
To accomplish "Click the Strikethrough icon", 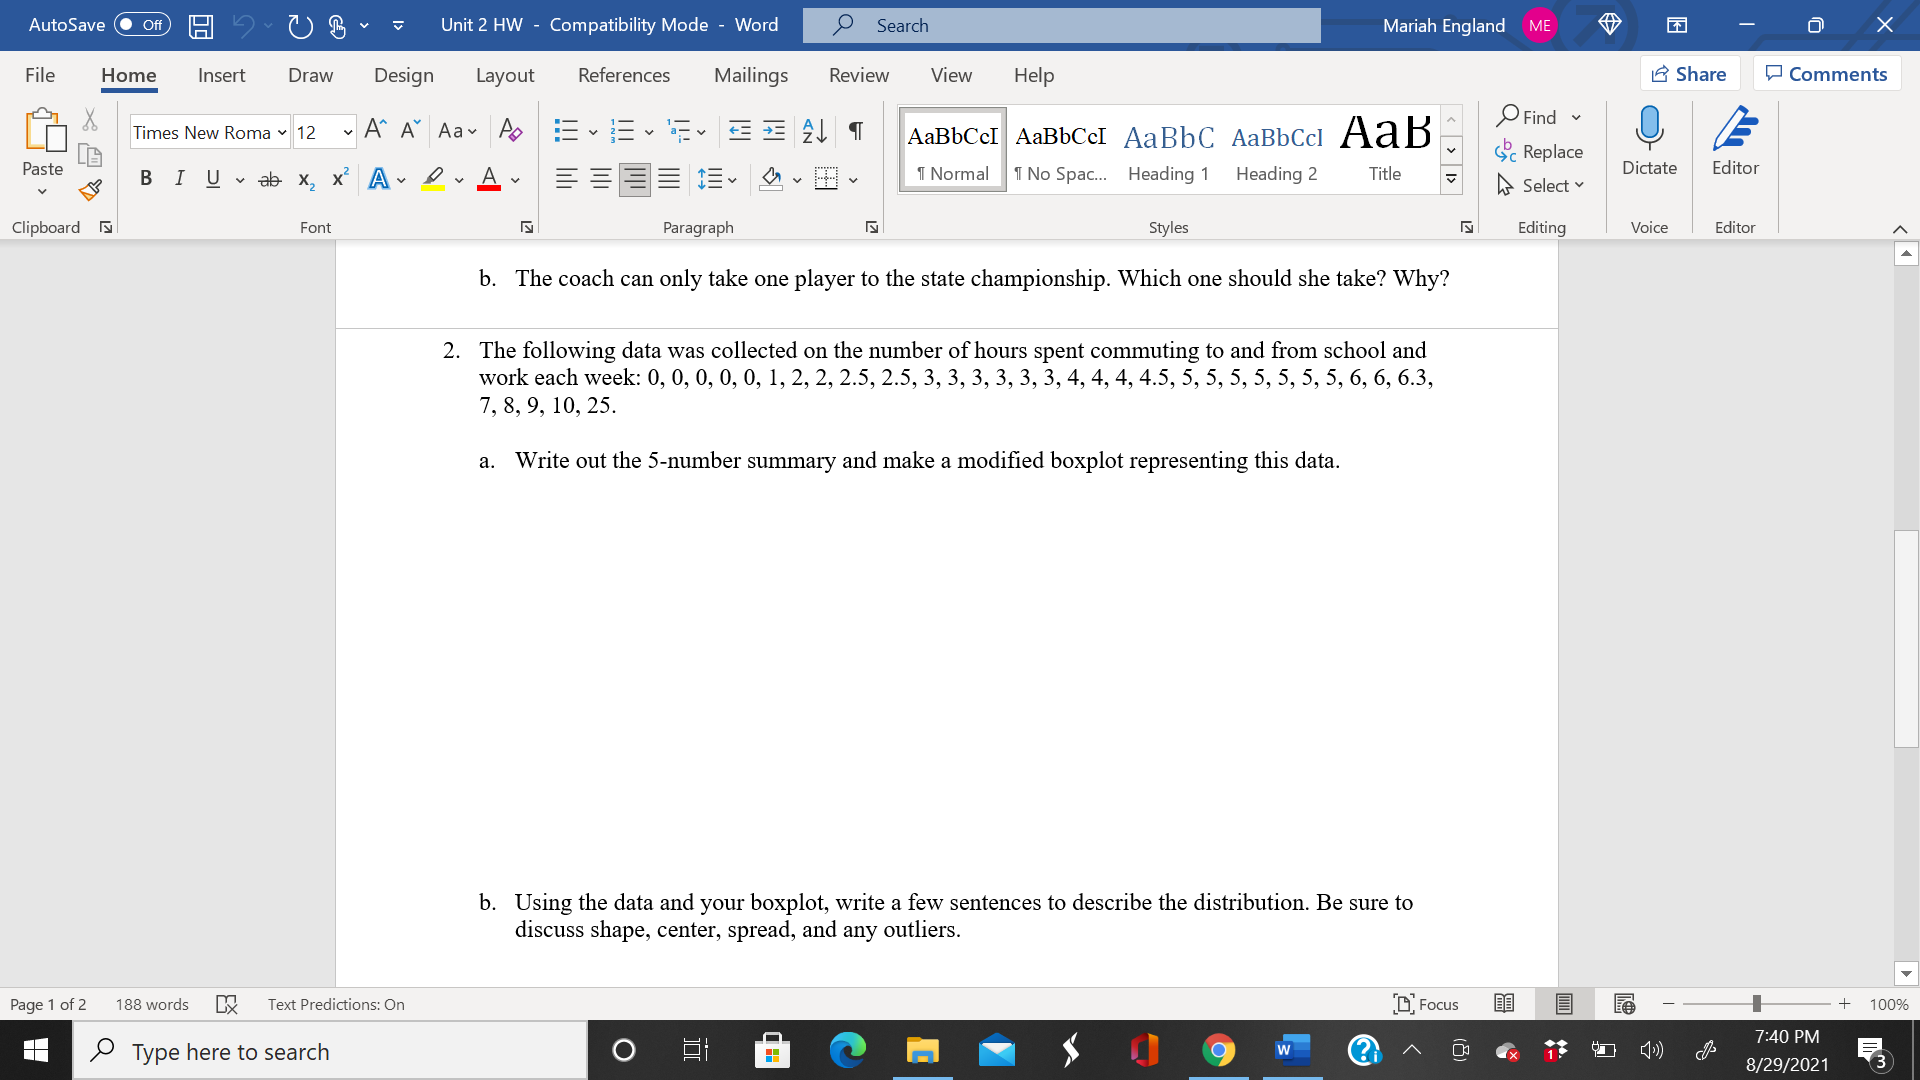I will click(x=269, y=179).
